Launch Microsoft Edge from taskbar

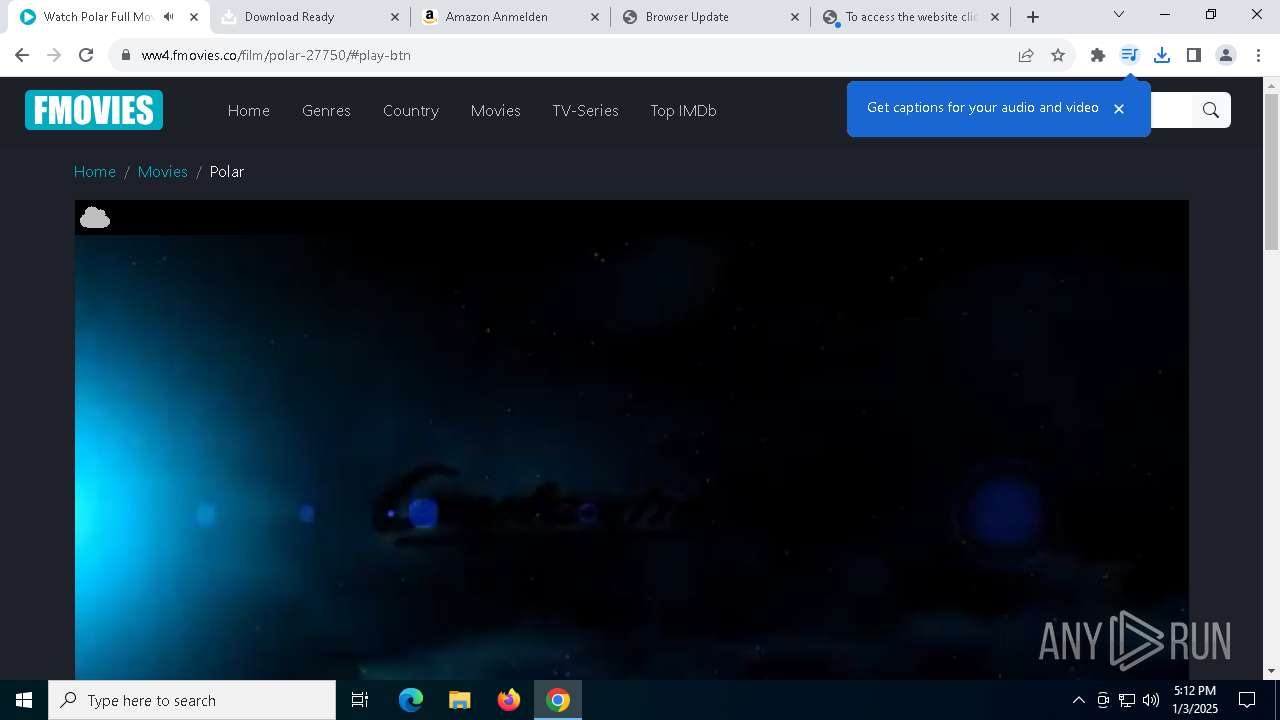[x=411, y=700]
